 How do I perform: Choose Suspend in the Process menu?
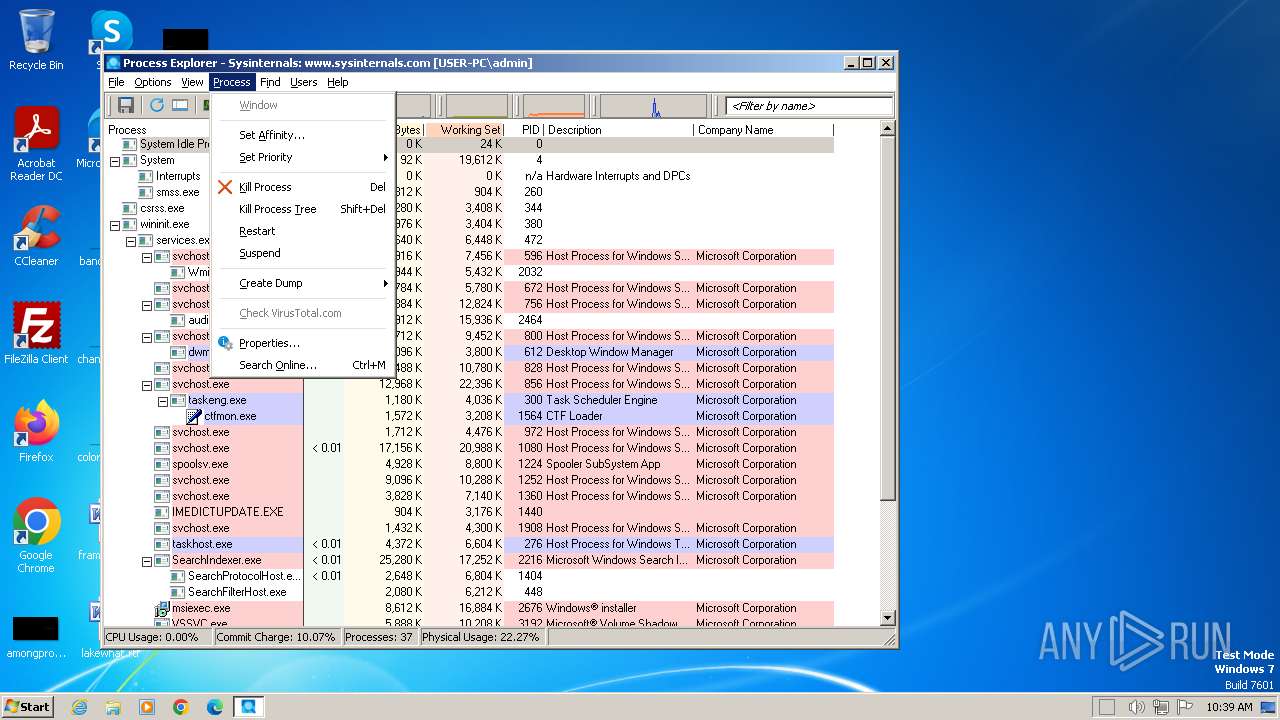303,253
